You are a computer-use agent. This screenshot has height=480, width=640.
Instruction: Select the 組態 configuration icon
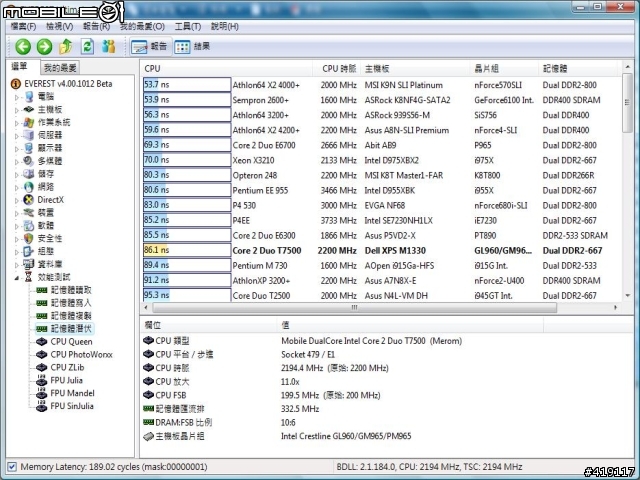click(x=29, y=251)
